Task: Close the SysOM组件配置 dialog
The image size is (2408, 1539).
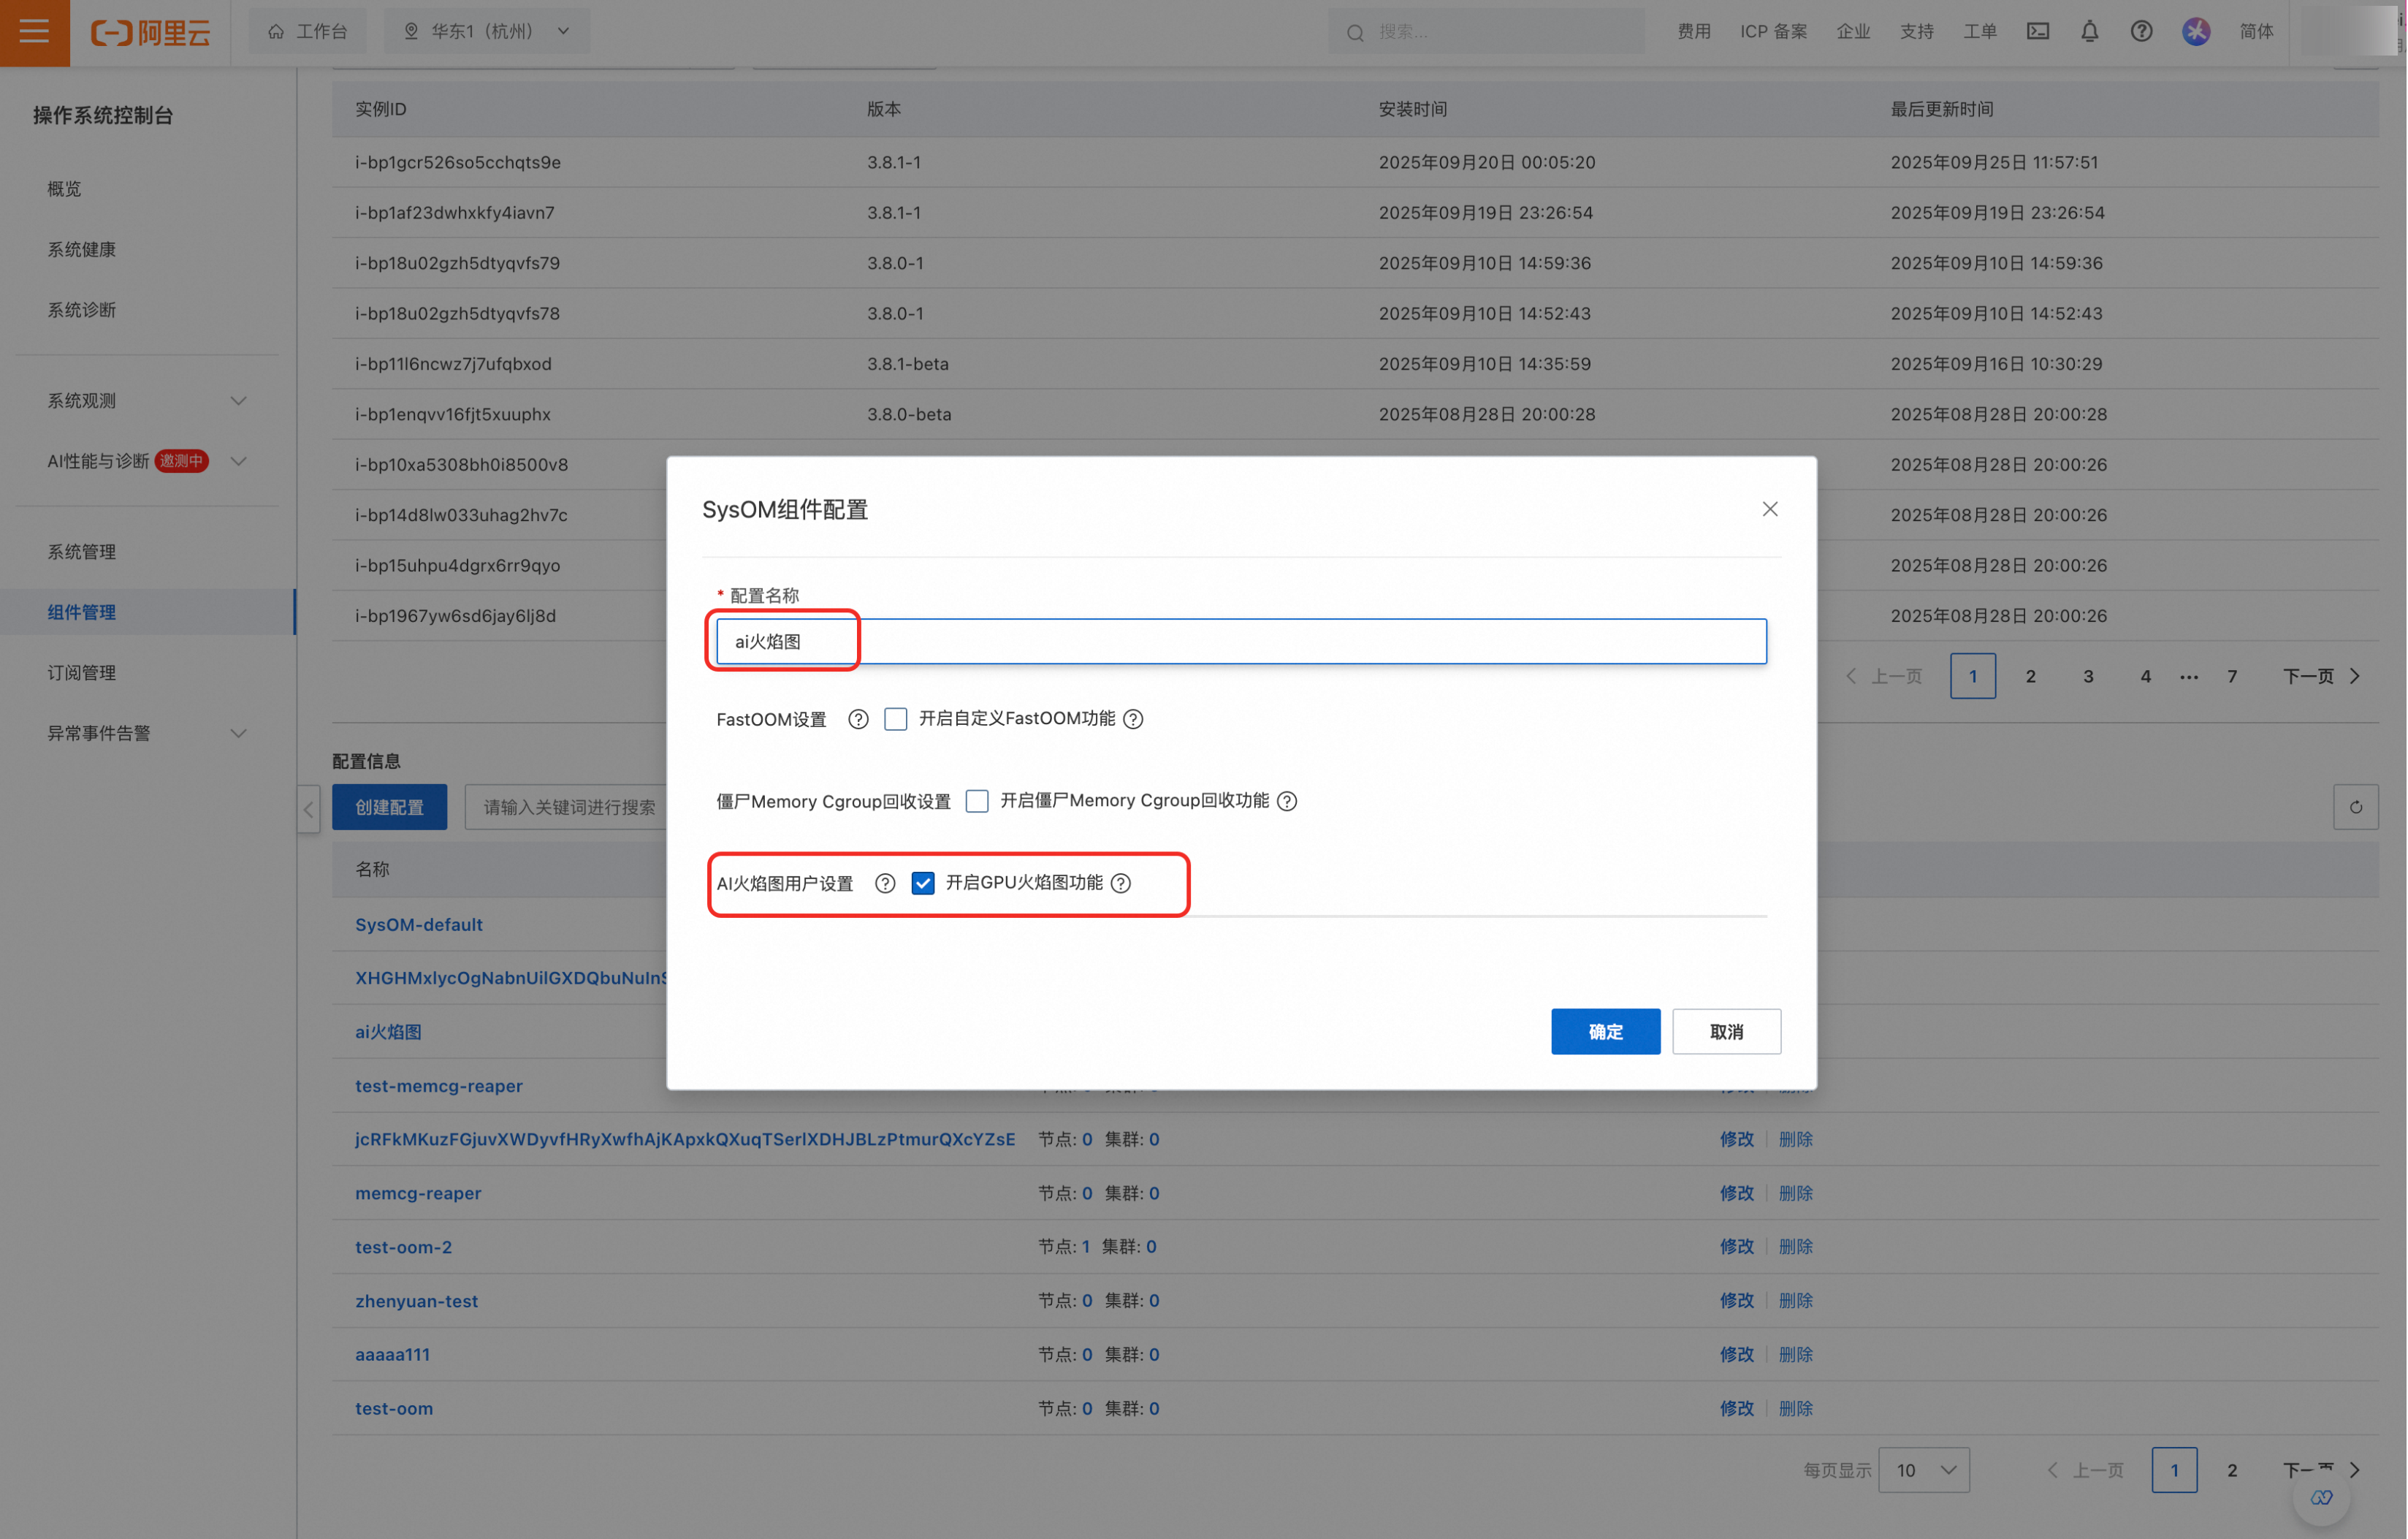Action: 1769,509
